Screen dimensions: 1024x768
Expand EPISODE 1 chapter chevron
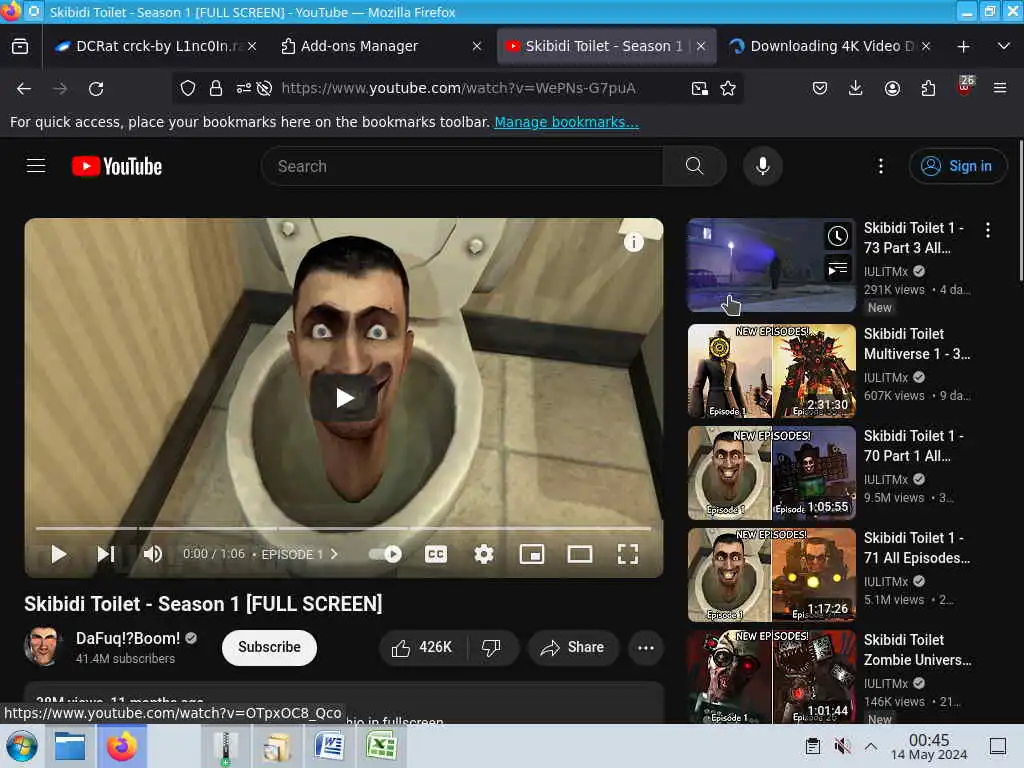(x=334, y=554)
